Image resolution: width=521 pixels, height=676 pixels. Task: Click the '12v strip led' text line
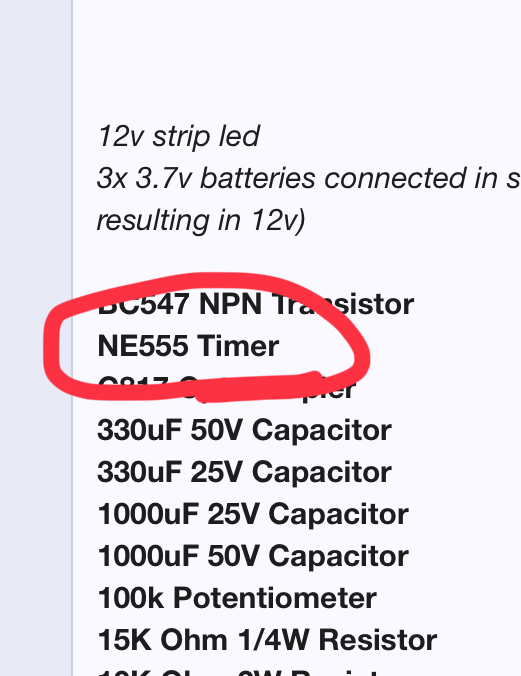coord(179,137)
